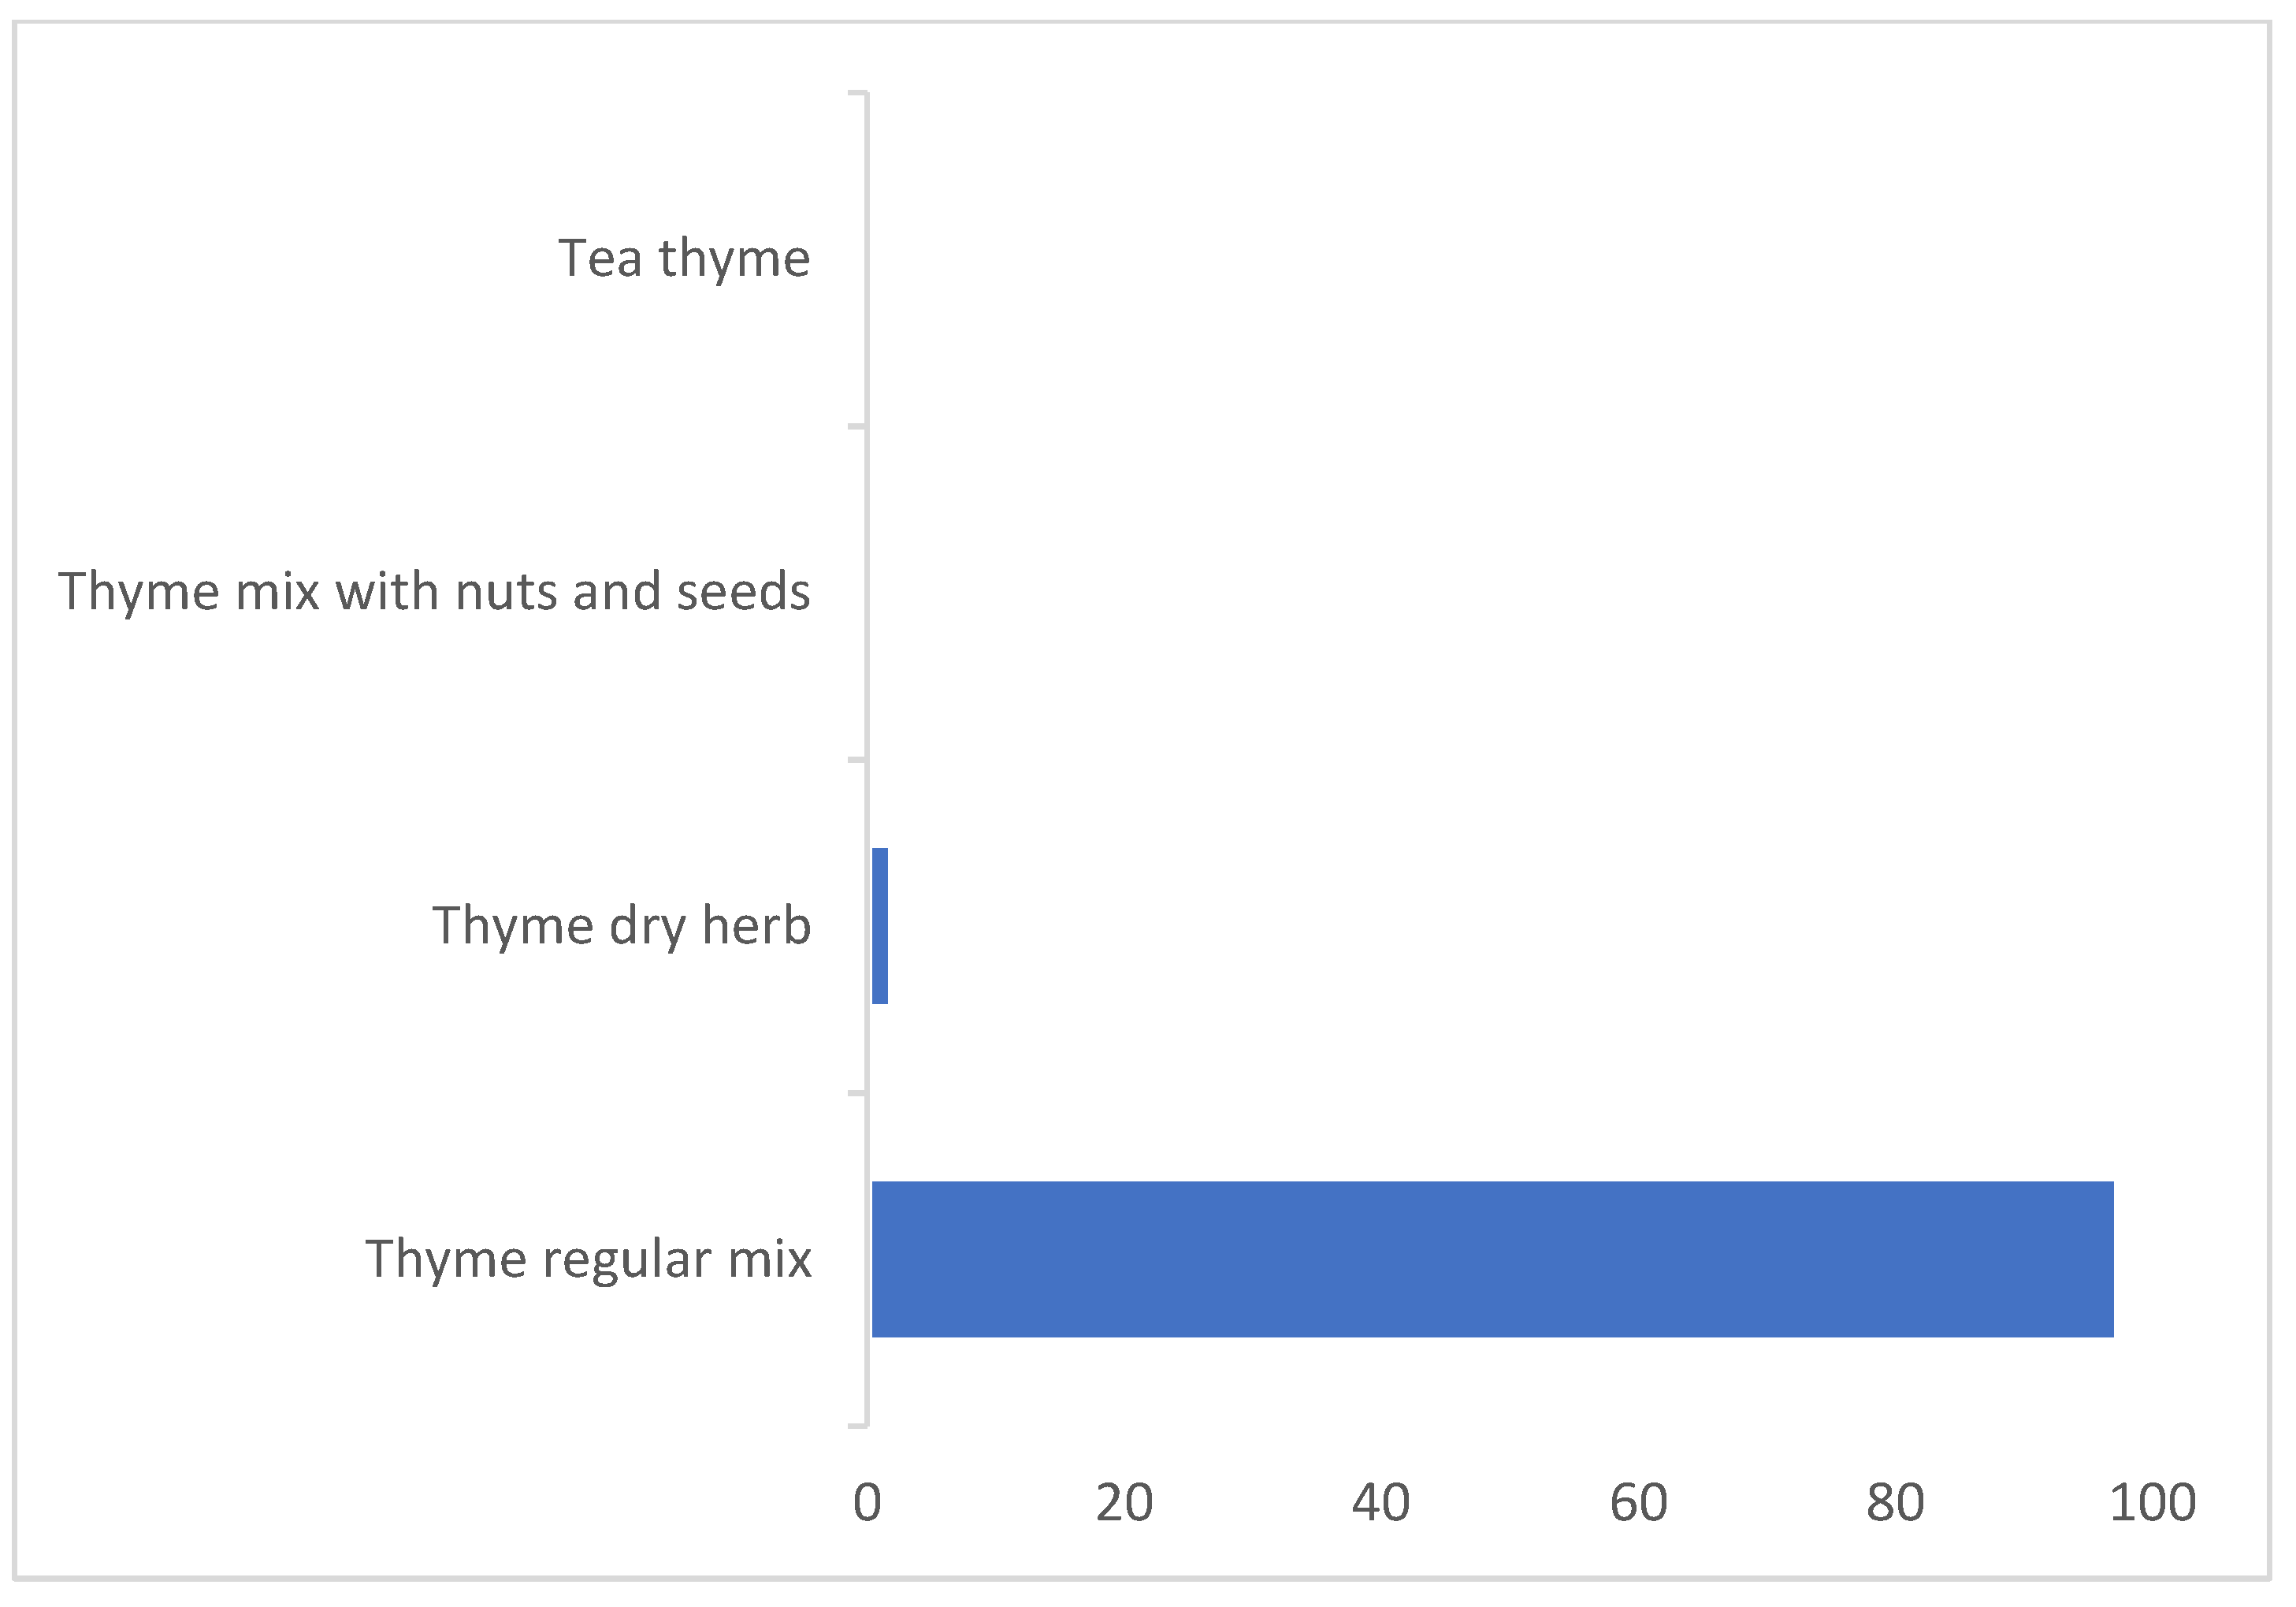Click tick mark above the Thyme regular mix row
2296x1607 pixels.
click(857, 1093)
